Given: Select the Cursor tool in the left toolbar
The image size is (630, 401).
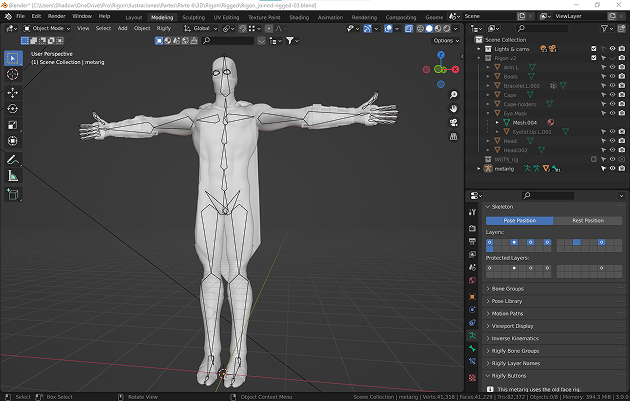Looking at the screenshot, I should 13,74.
